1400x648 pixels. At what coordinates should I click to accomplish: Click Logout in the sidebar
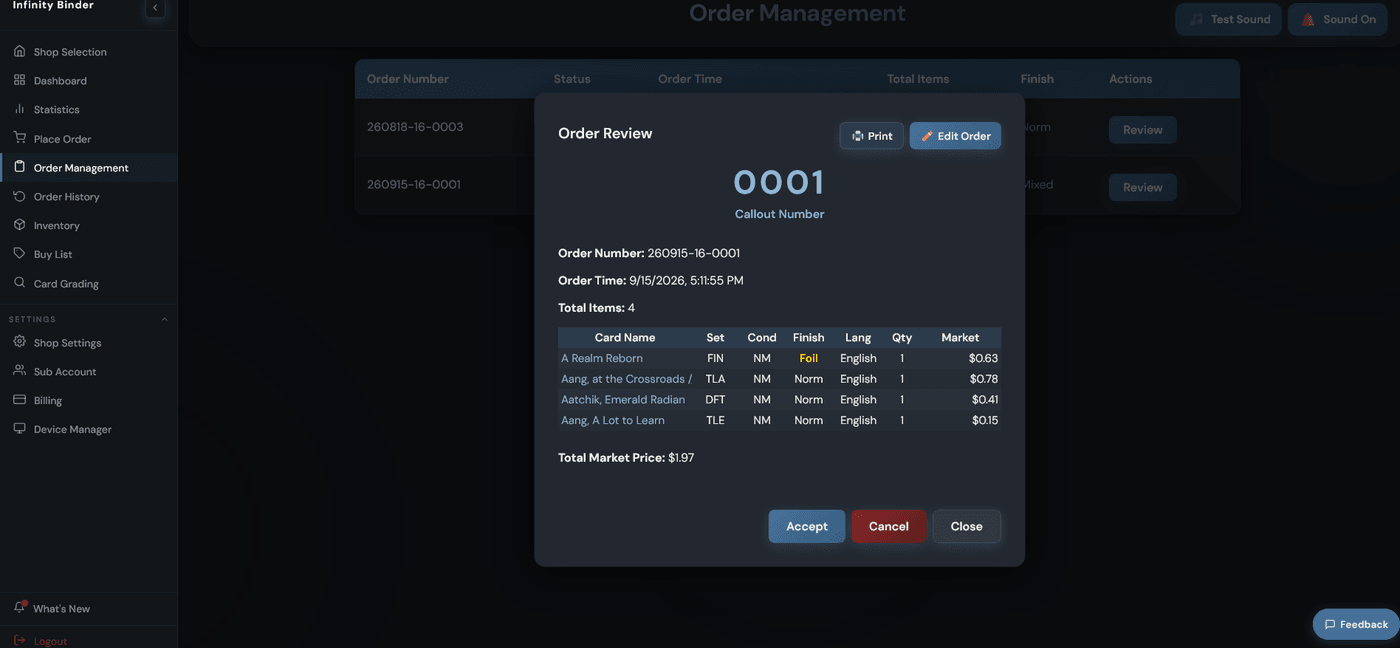(x=89, y=641)
